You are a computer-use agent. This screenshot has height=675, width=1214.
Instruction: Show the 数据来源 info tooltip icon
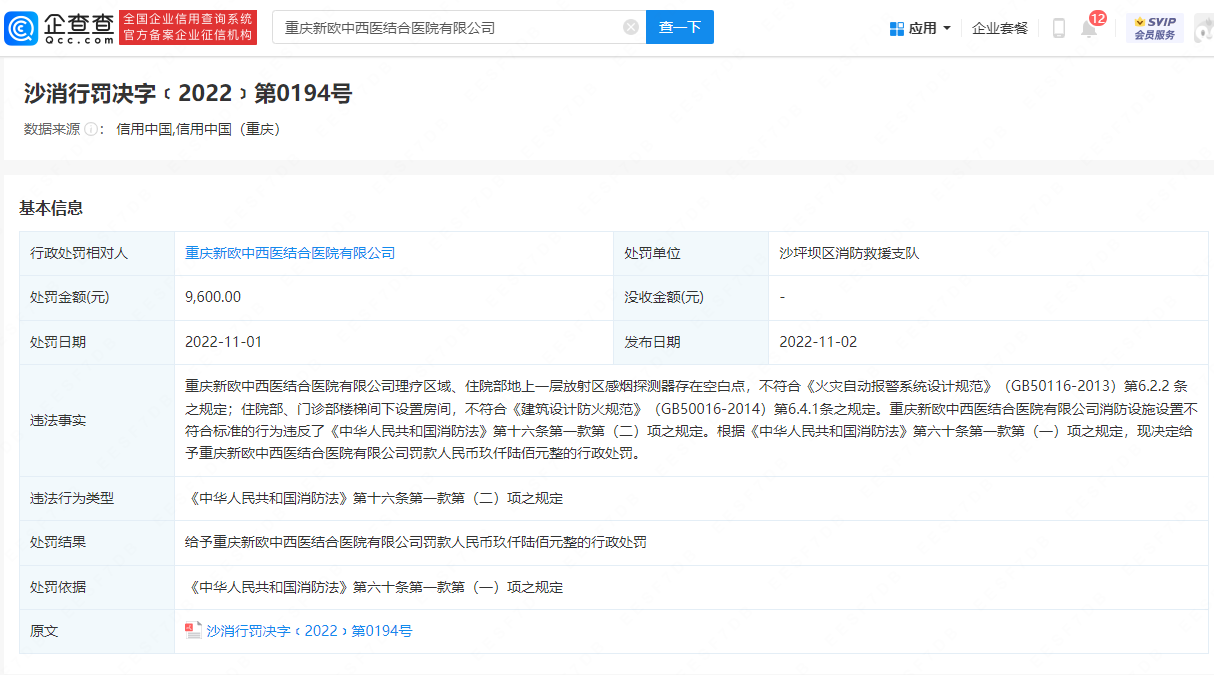pos(91,129)
